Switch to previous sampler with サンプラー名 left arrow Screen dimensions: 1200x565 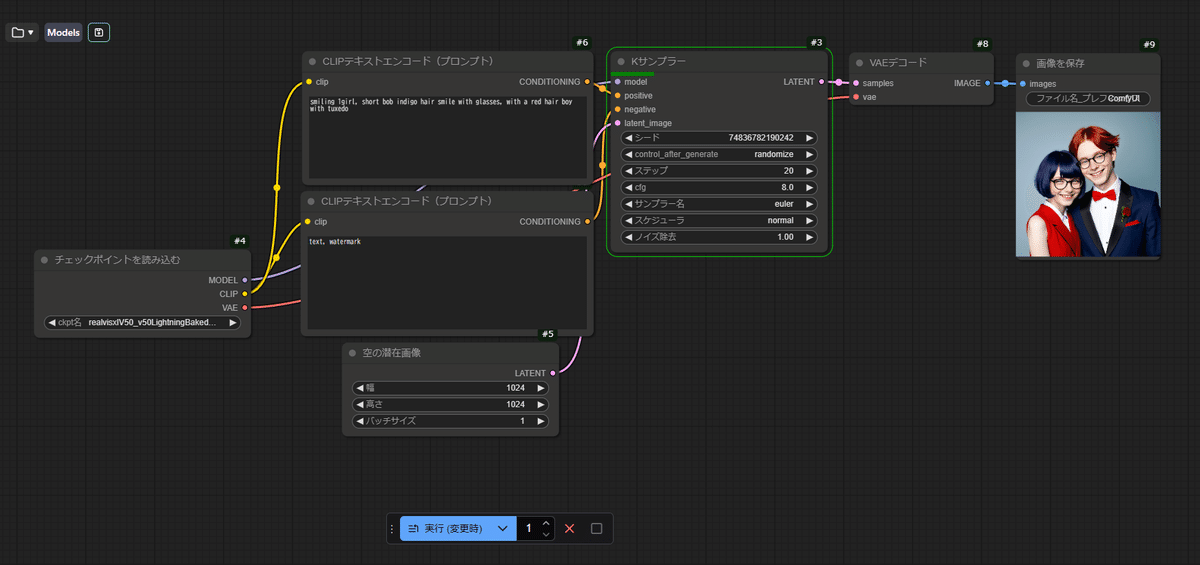(629, 204)
